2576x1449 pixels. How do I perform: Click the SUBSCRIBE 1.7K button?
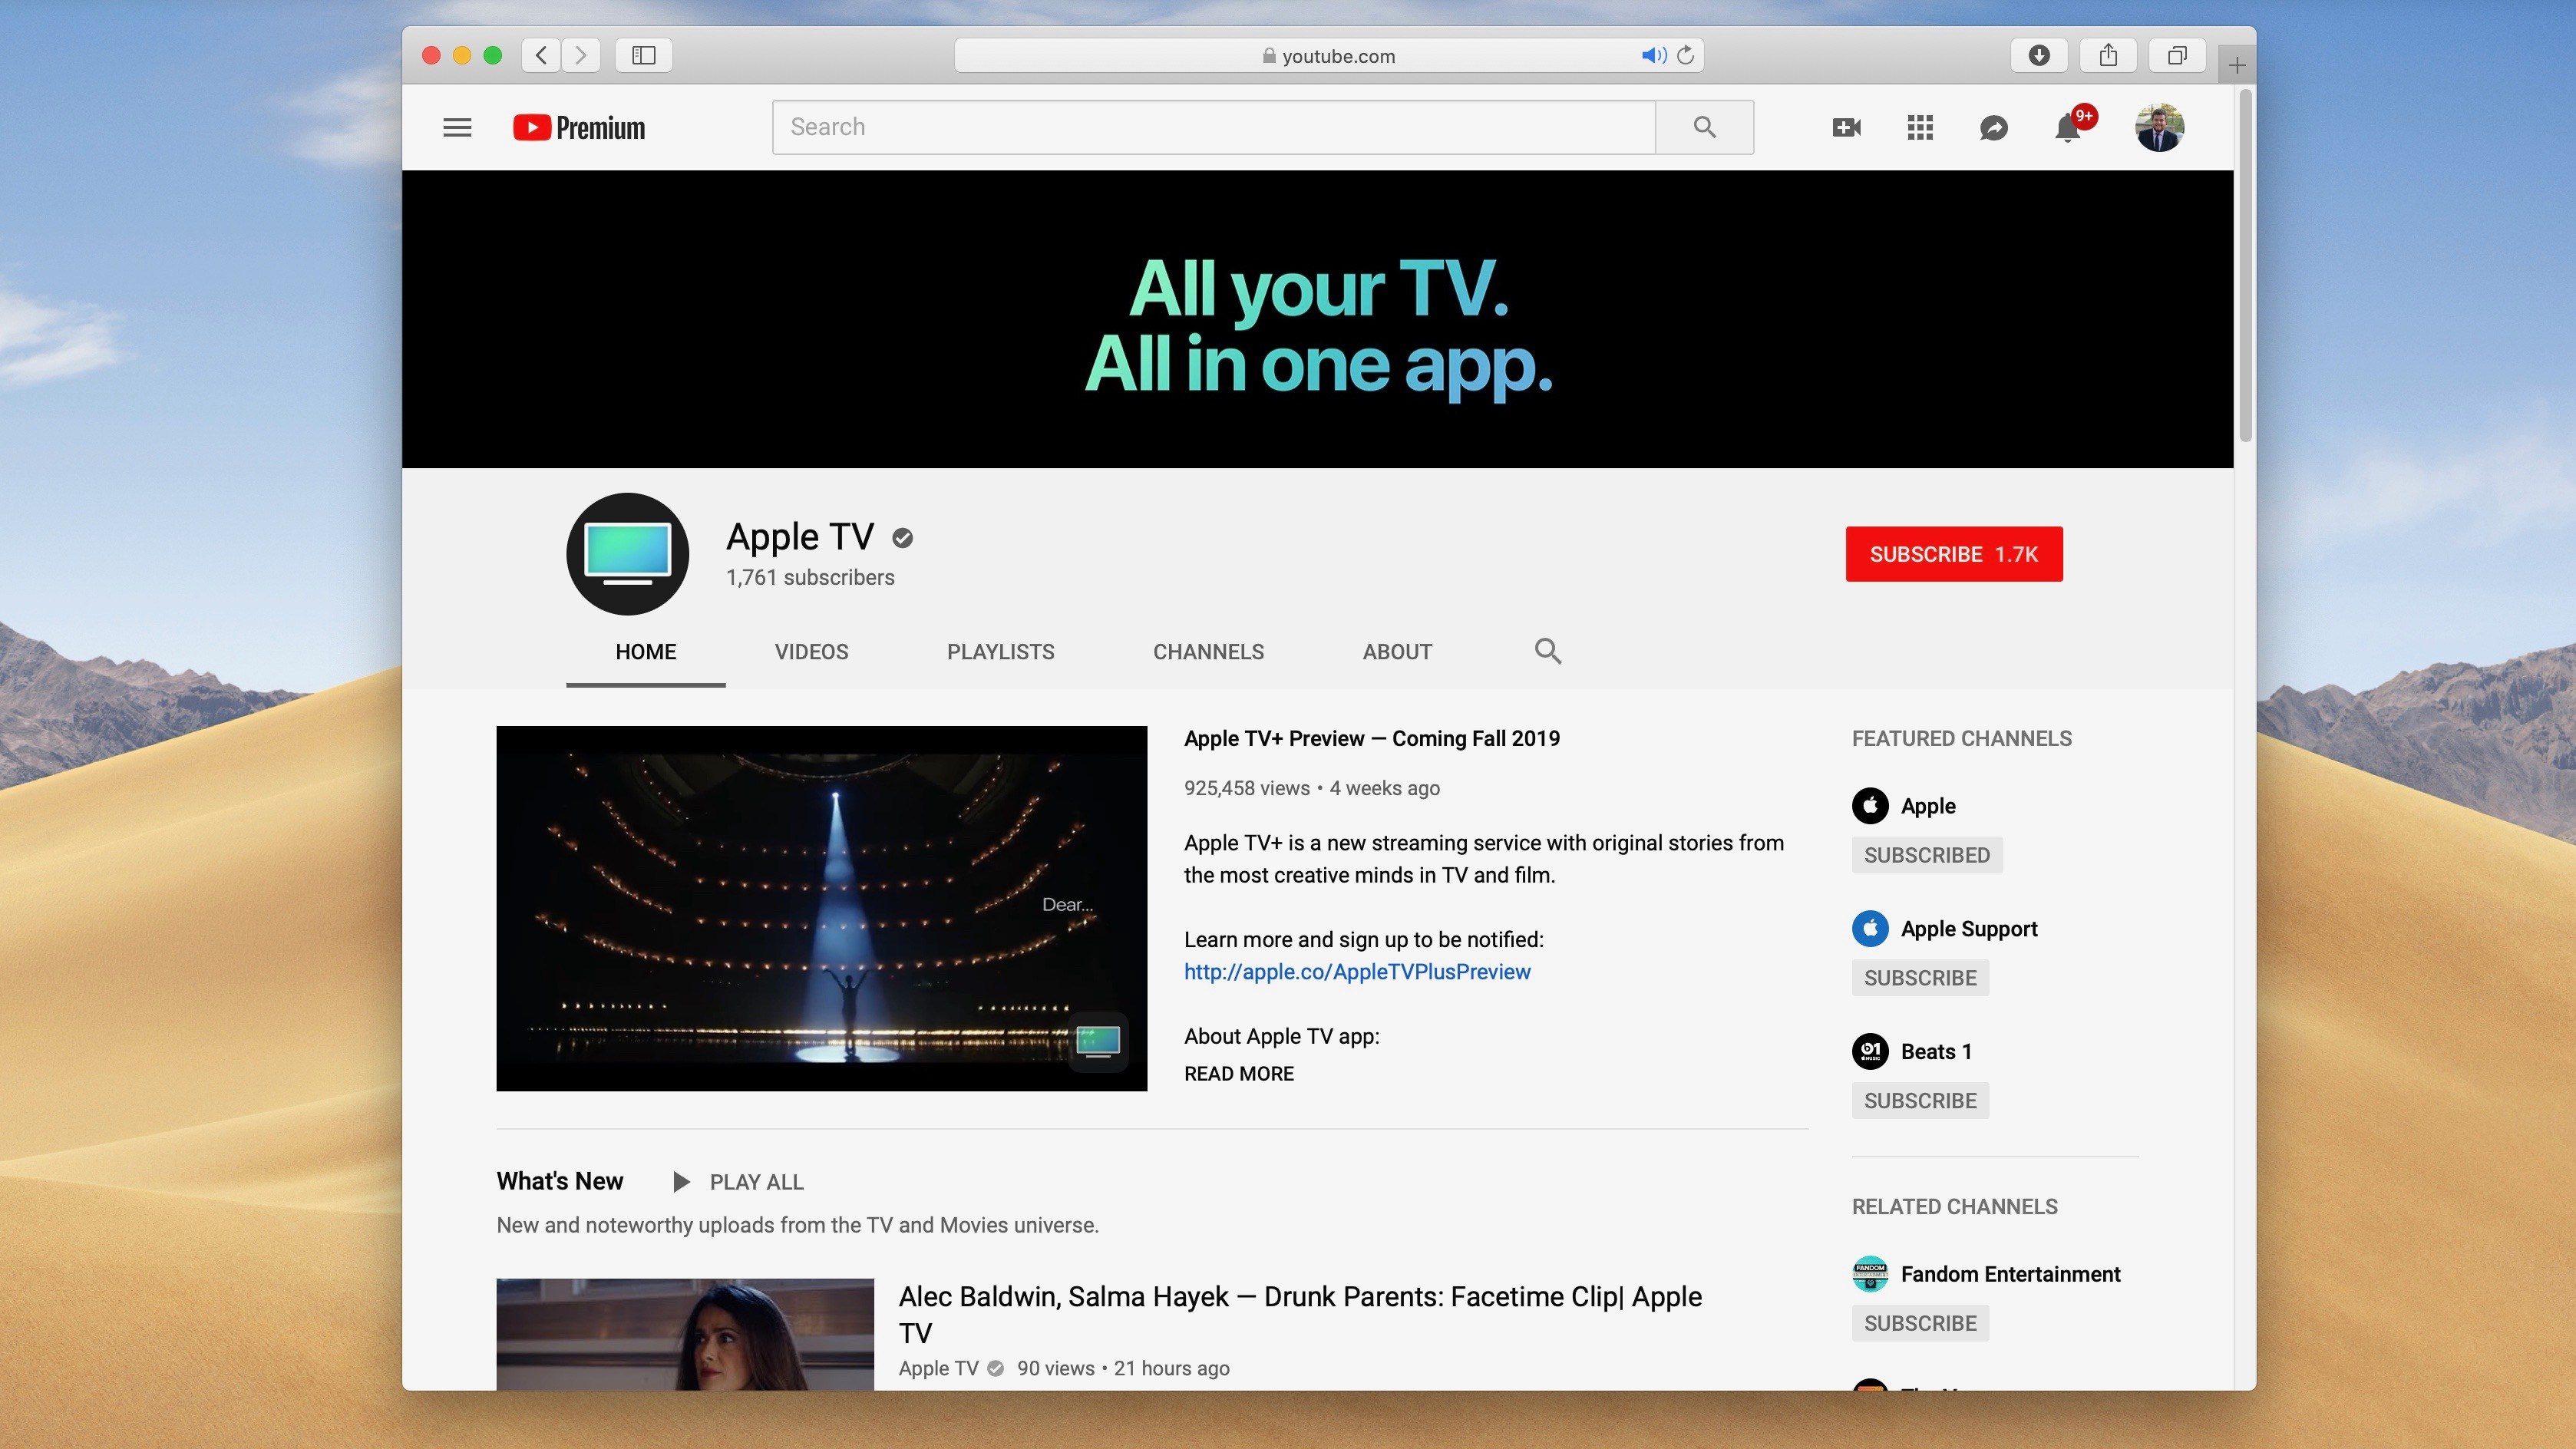[1953, 554]
